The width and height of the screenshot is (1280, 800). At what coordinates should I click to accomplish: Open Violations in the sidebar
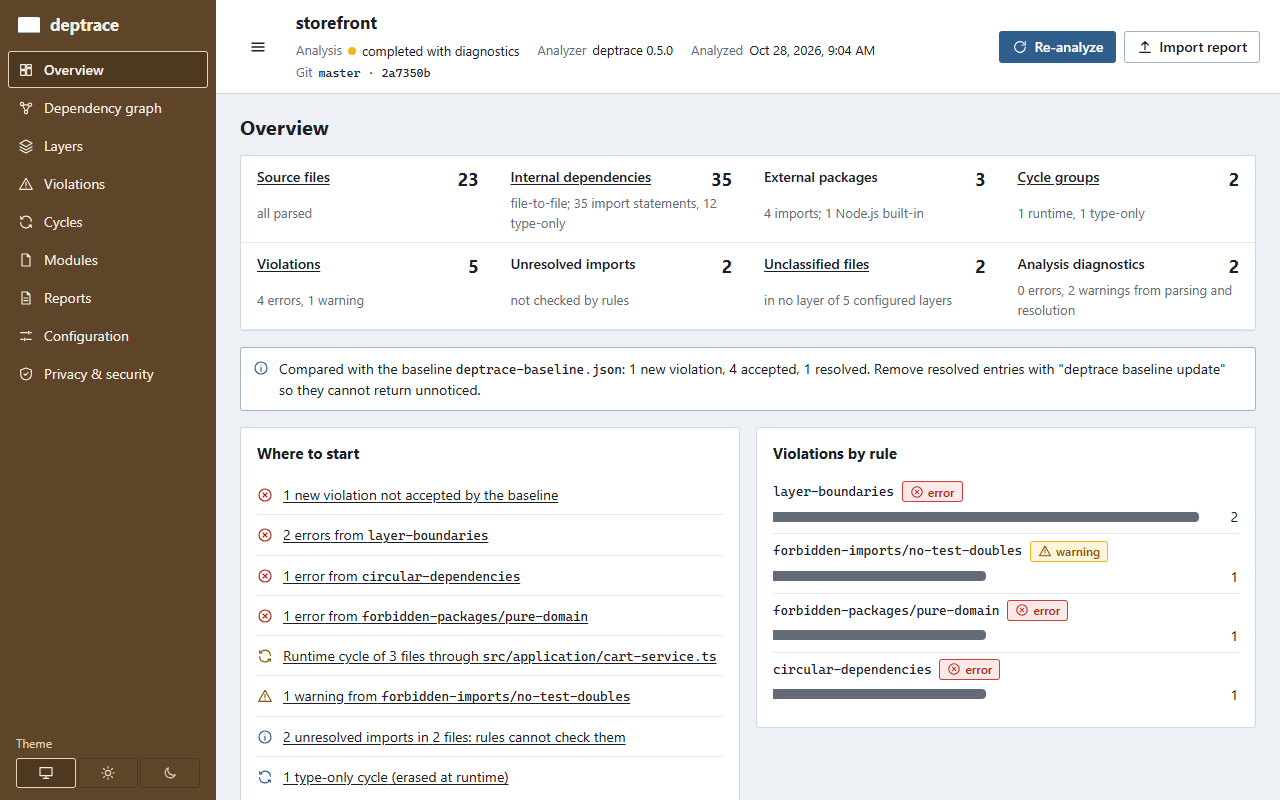[108, 184]
